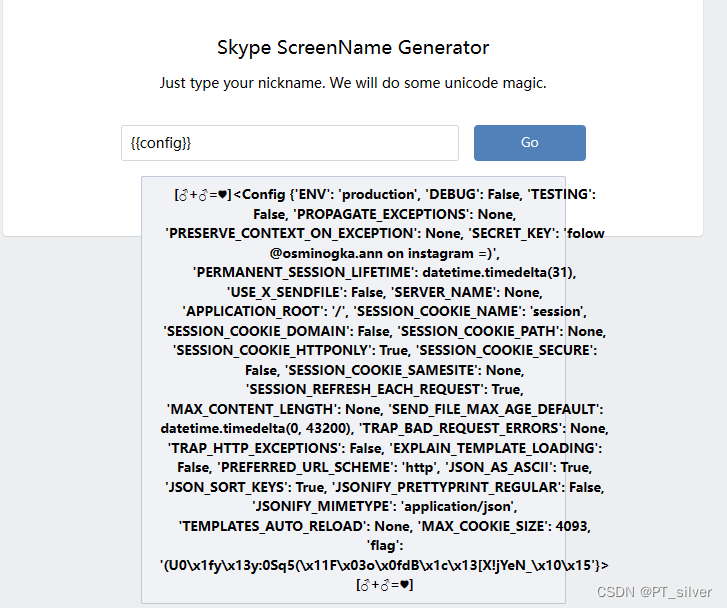Click 'PREFERRED_URL_SCHEME' text
Image resolution: width=727 pixels, height=608 pixels.
[x=307, y=467]
